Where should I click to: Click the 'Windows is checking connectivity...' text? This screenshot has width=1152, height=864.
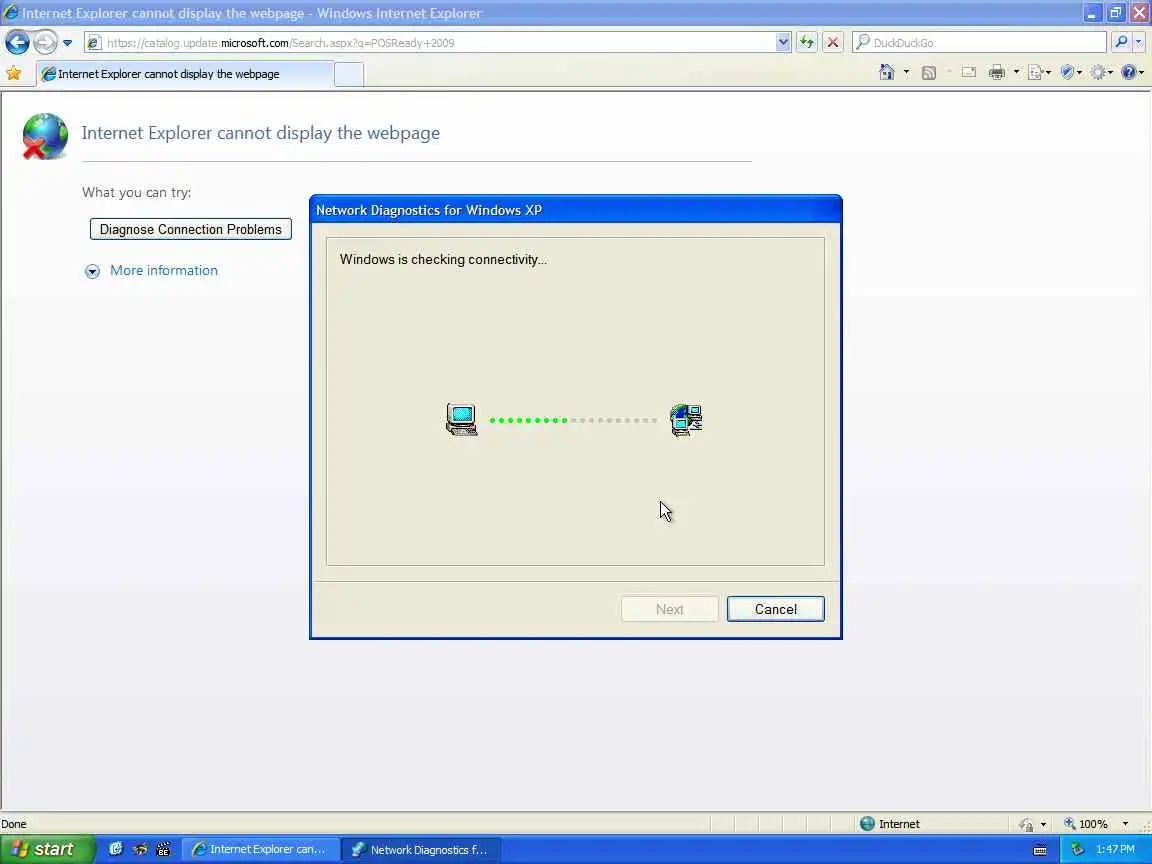(x=443, y=259)
